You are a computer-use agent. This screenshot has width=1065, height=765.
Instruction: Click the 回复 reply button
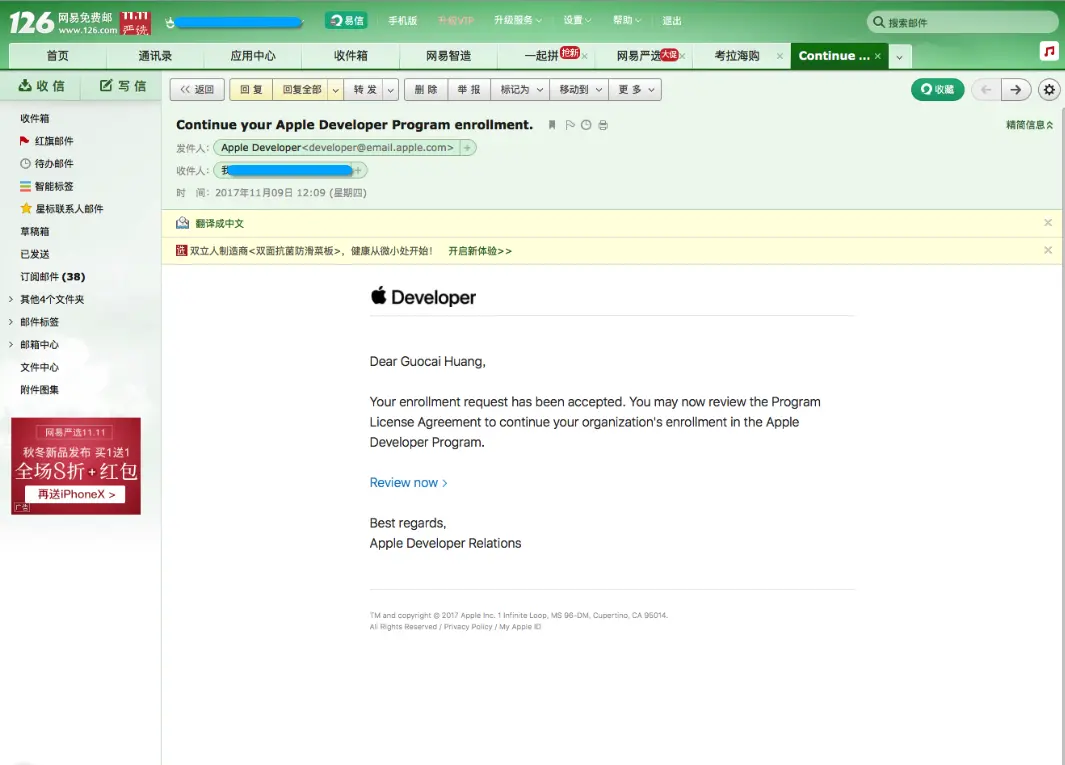click(251, 90)
